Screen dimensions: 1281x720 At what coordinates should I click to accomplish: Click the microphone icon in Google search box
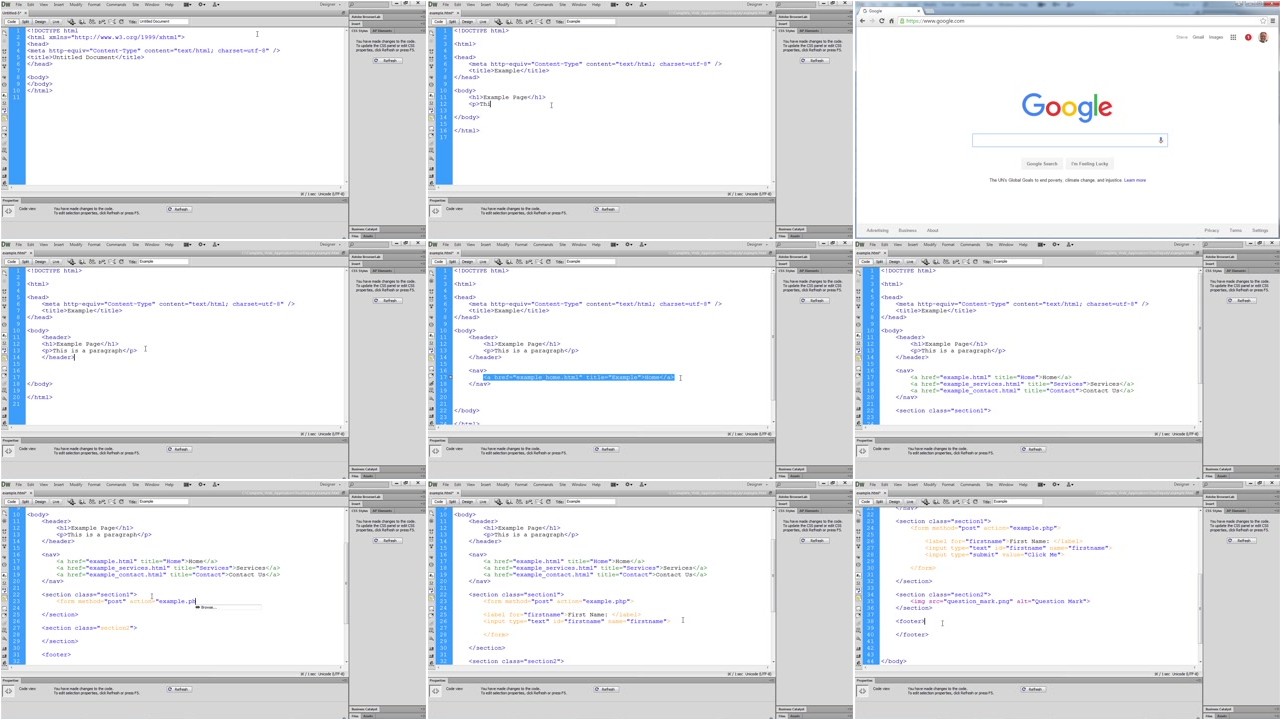tap(1160, 140)
